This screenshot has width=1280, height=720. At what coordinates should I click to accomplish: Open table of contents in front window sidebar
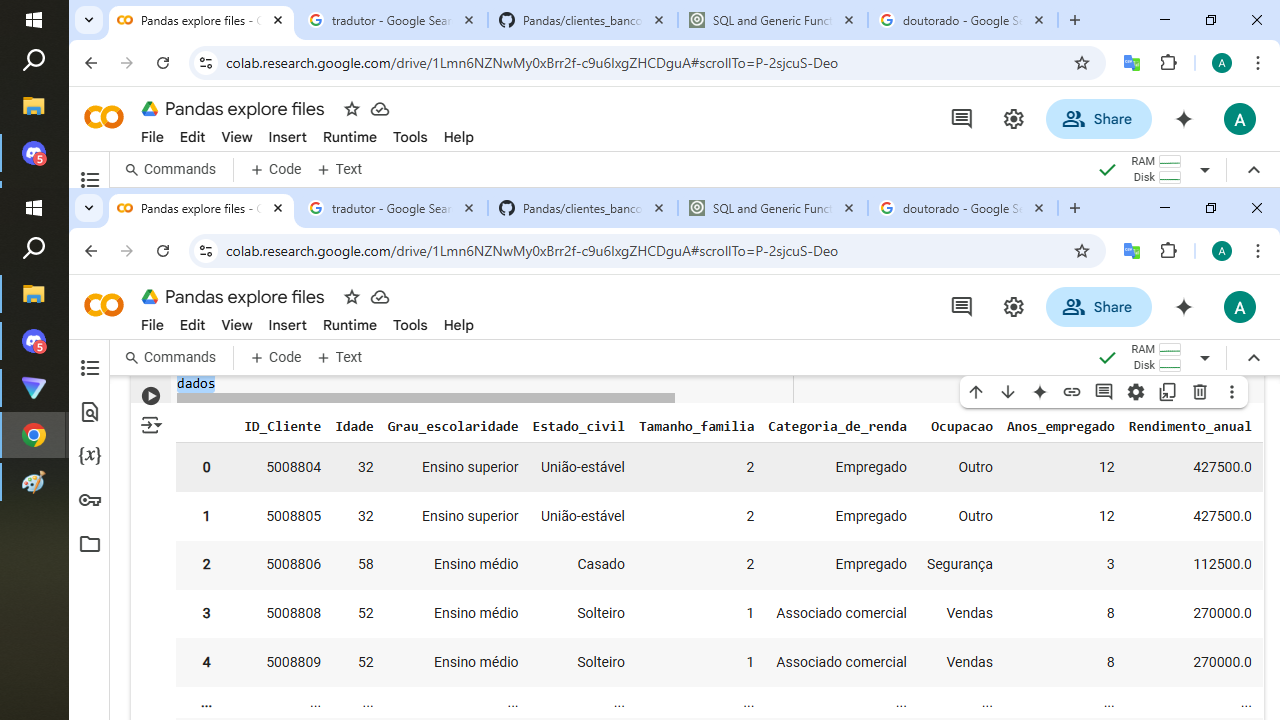(x=90, y=368)
